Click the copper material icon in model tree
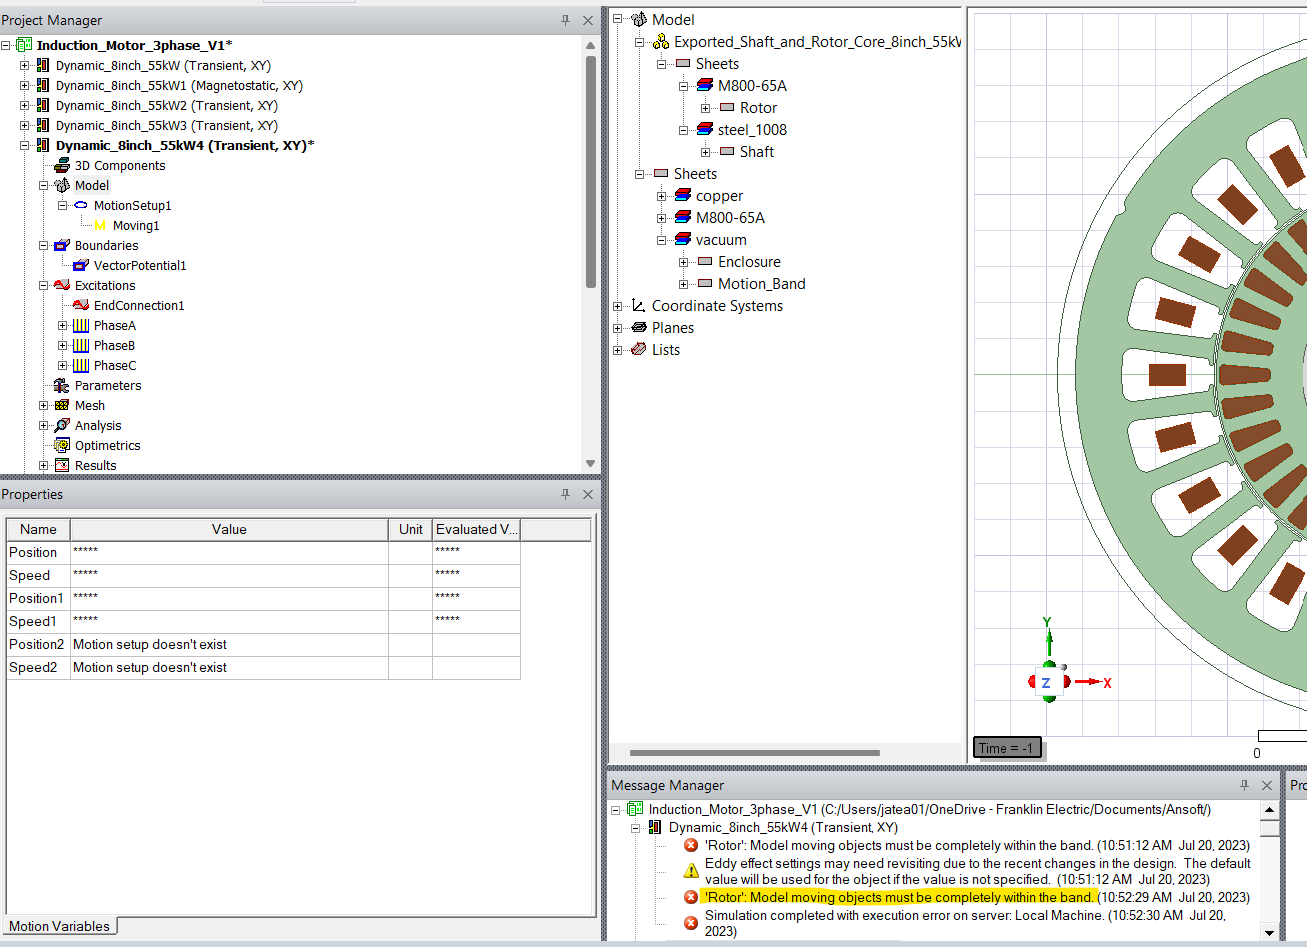This screenshot has height=947, width=1307. [x=683, y=195]
